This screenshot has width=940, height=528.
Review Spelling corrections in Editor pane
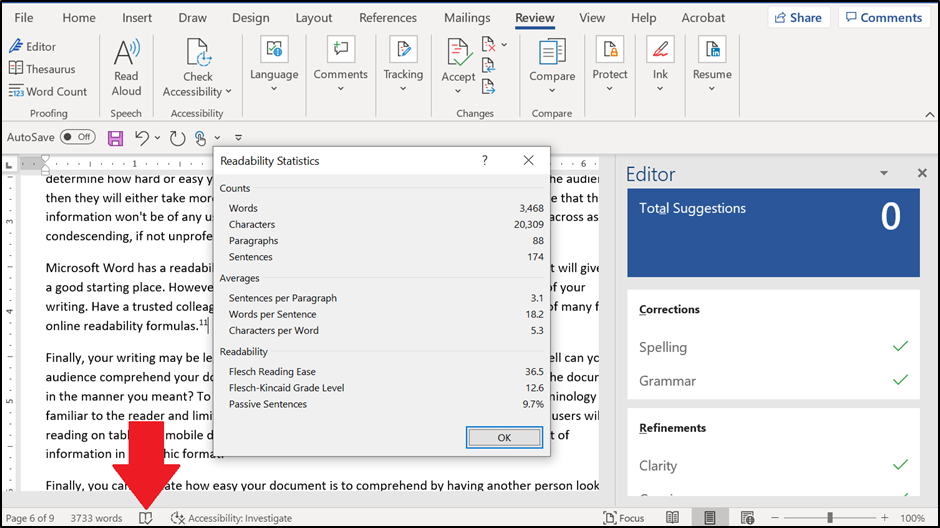click(x=773, y=347)
